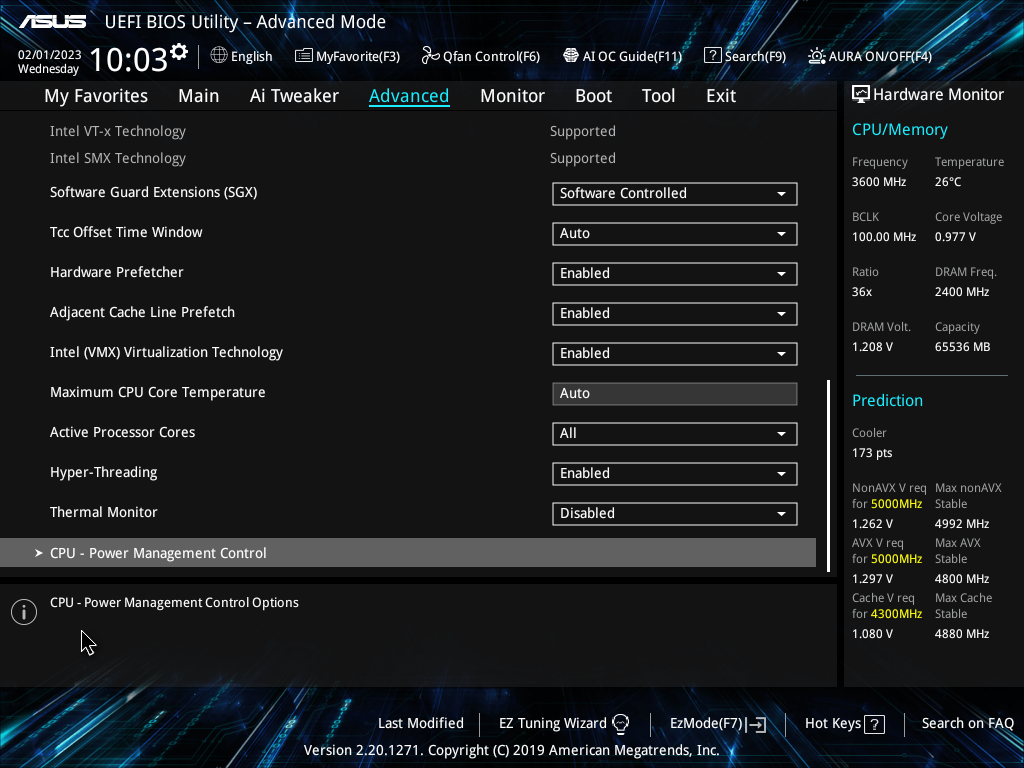Click Last Modified button
Viewport: 1024px width, 768px height.
coord(421,724)
